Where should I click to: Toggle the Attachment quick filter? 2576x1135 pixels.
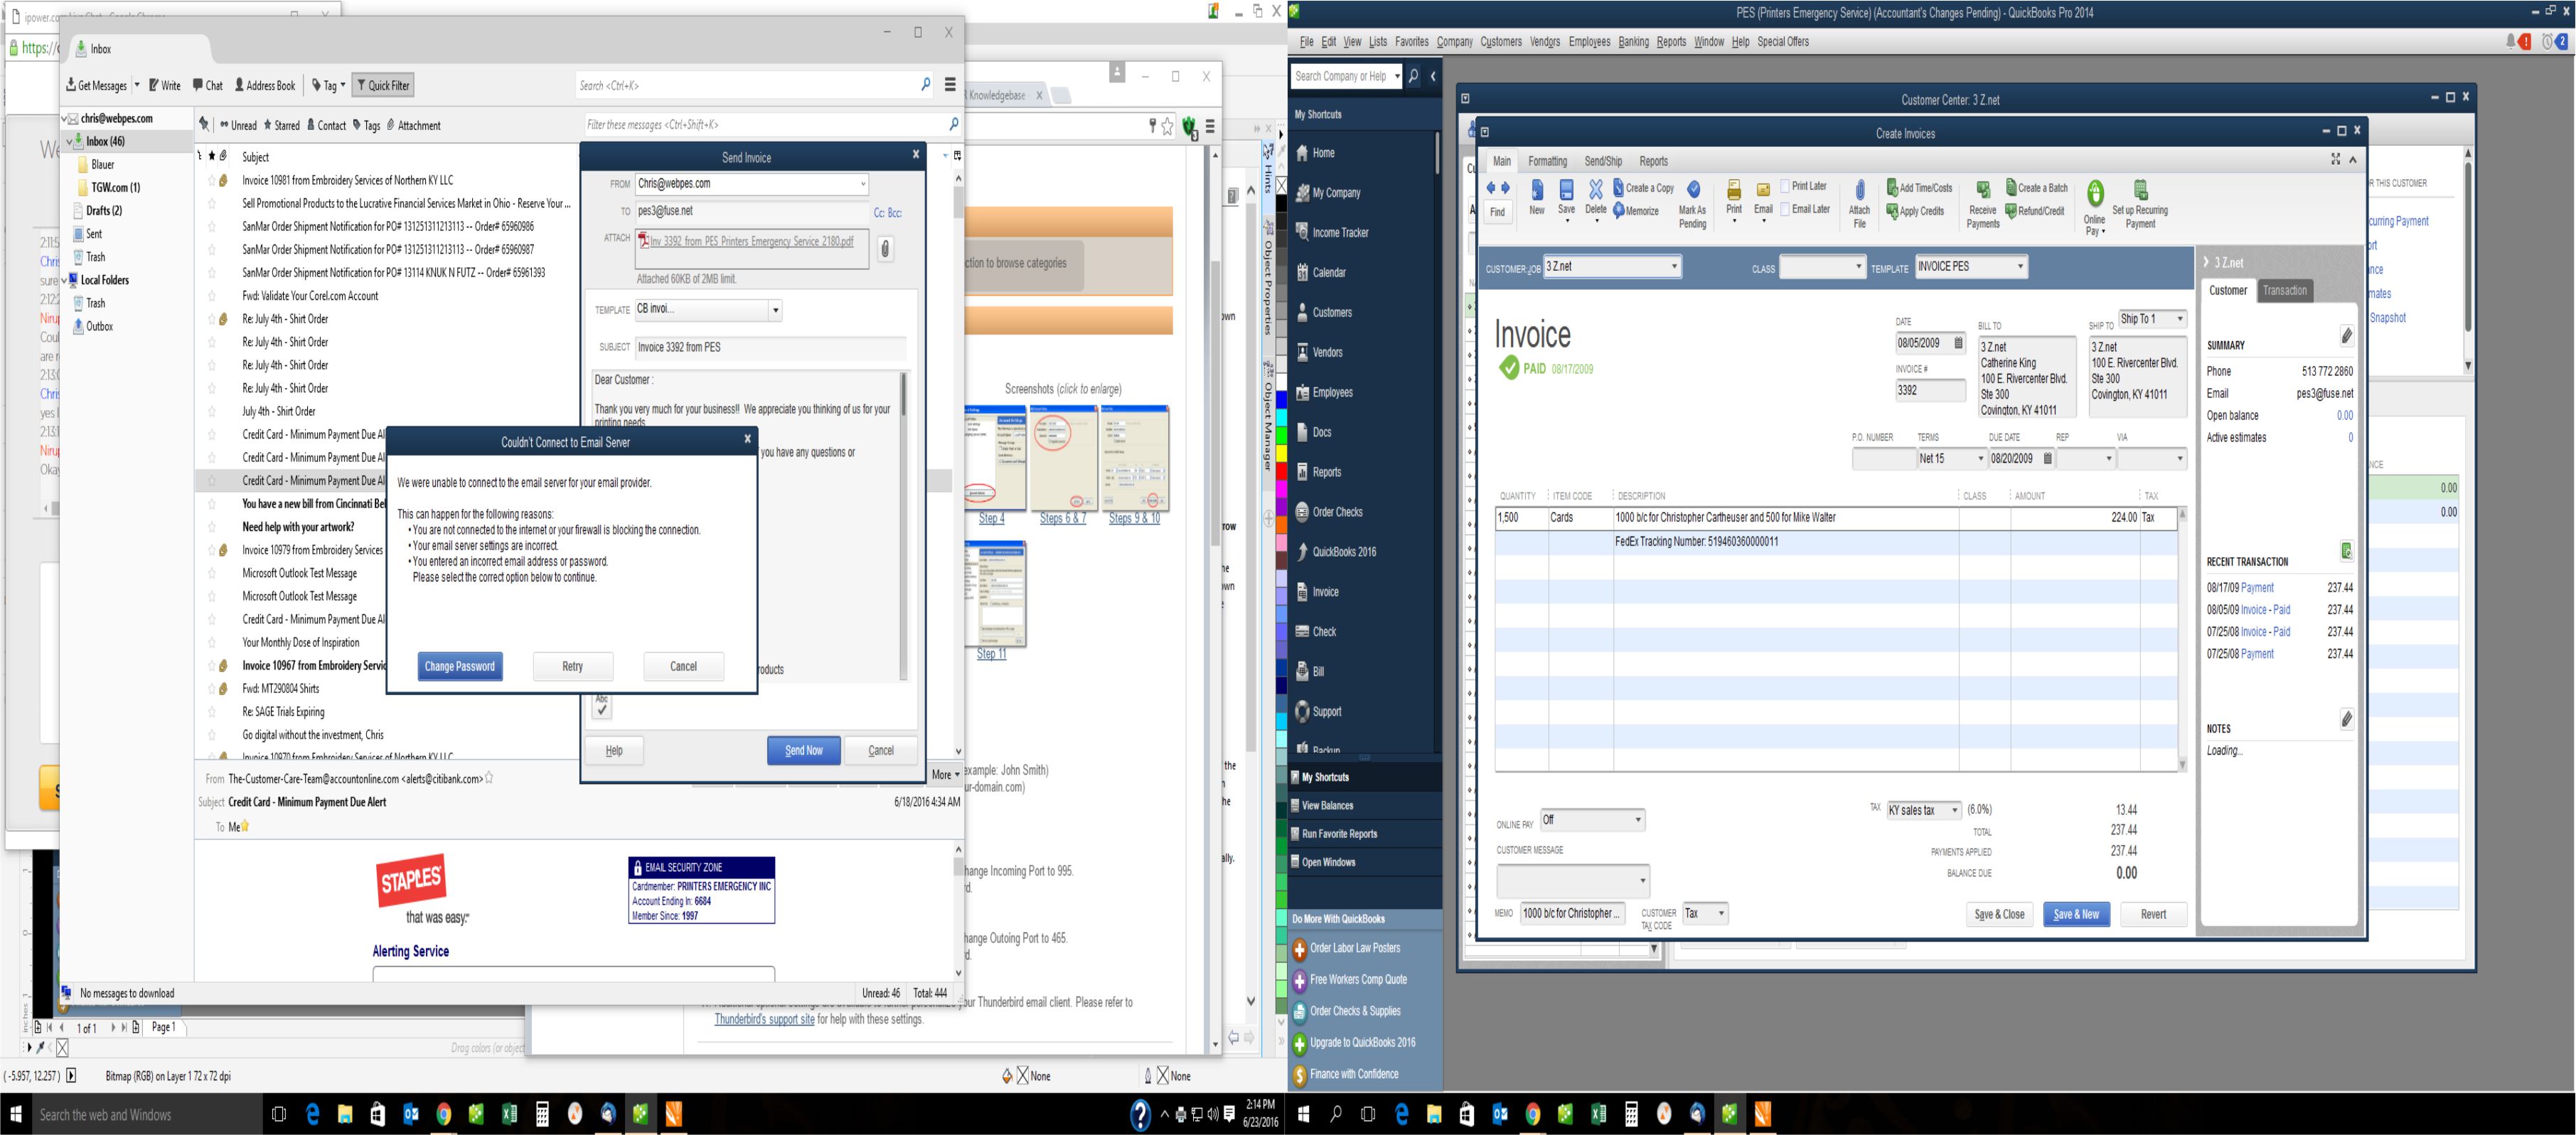point(414,125)
